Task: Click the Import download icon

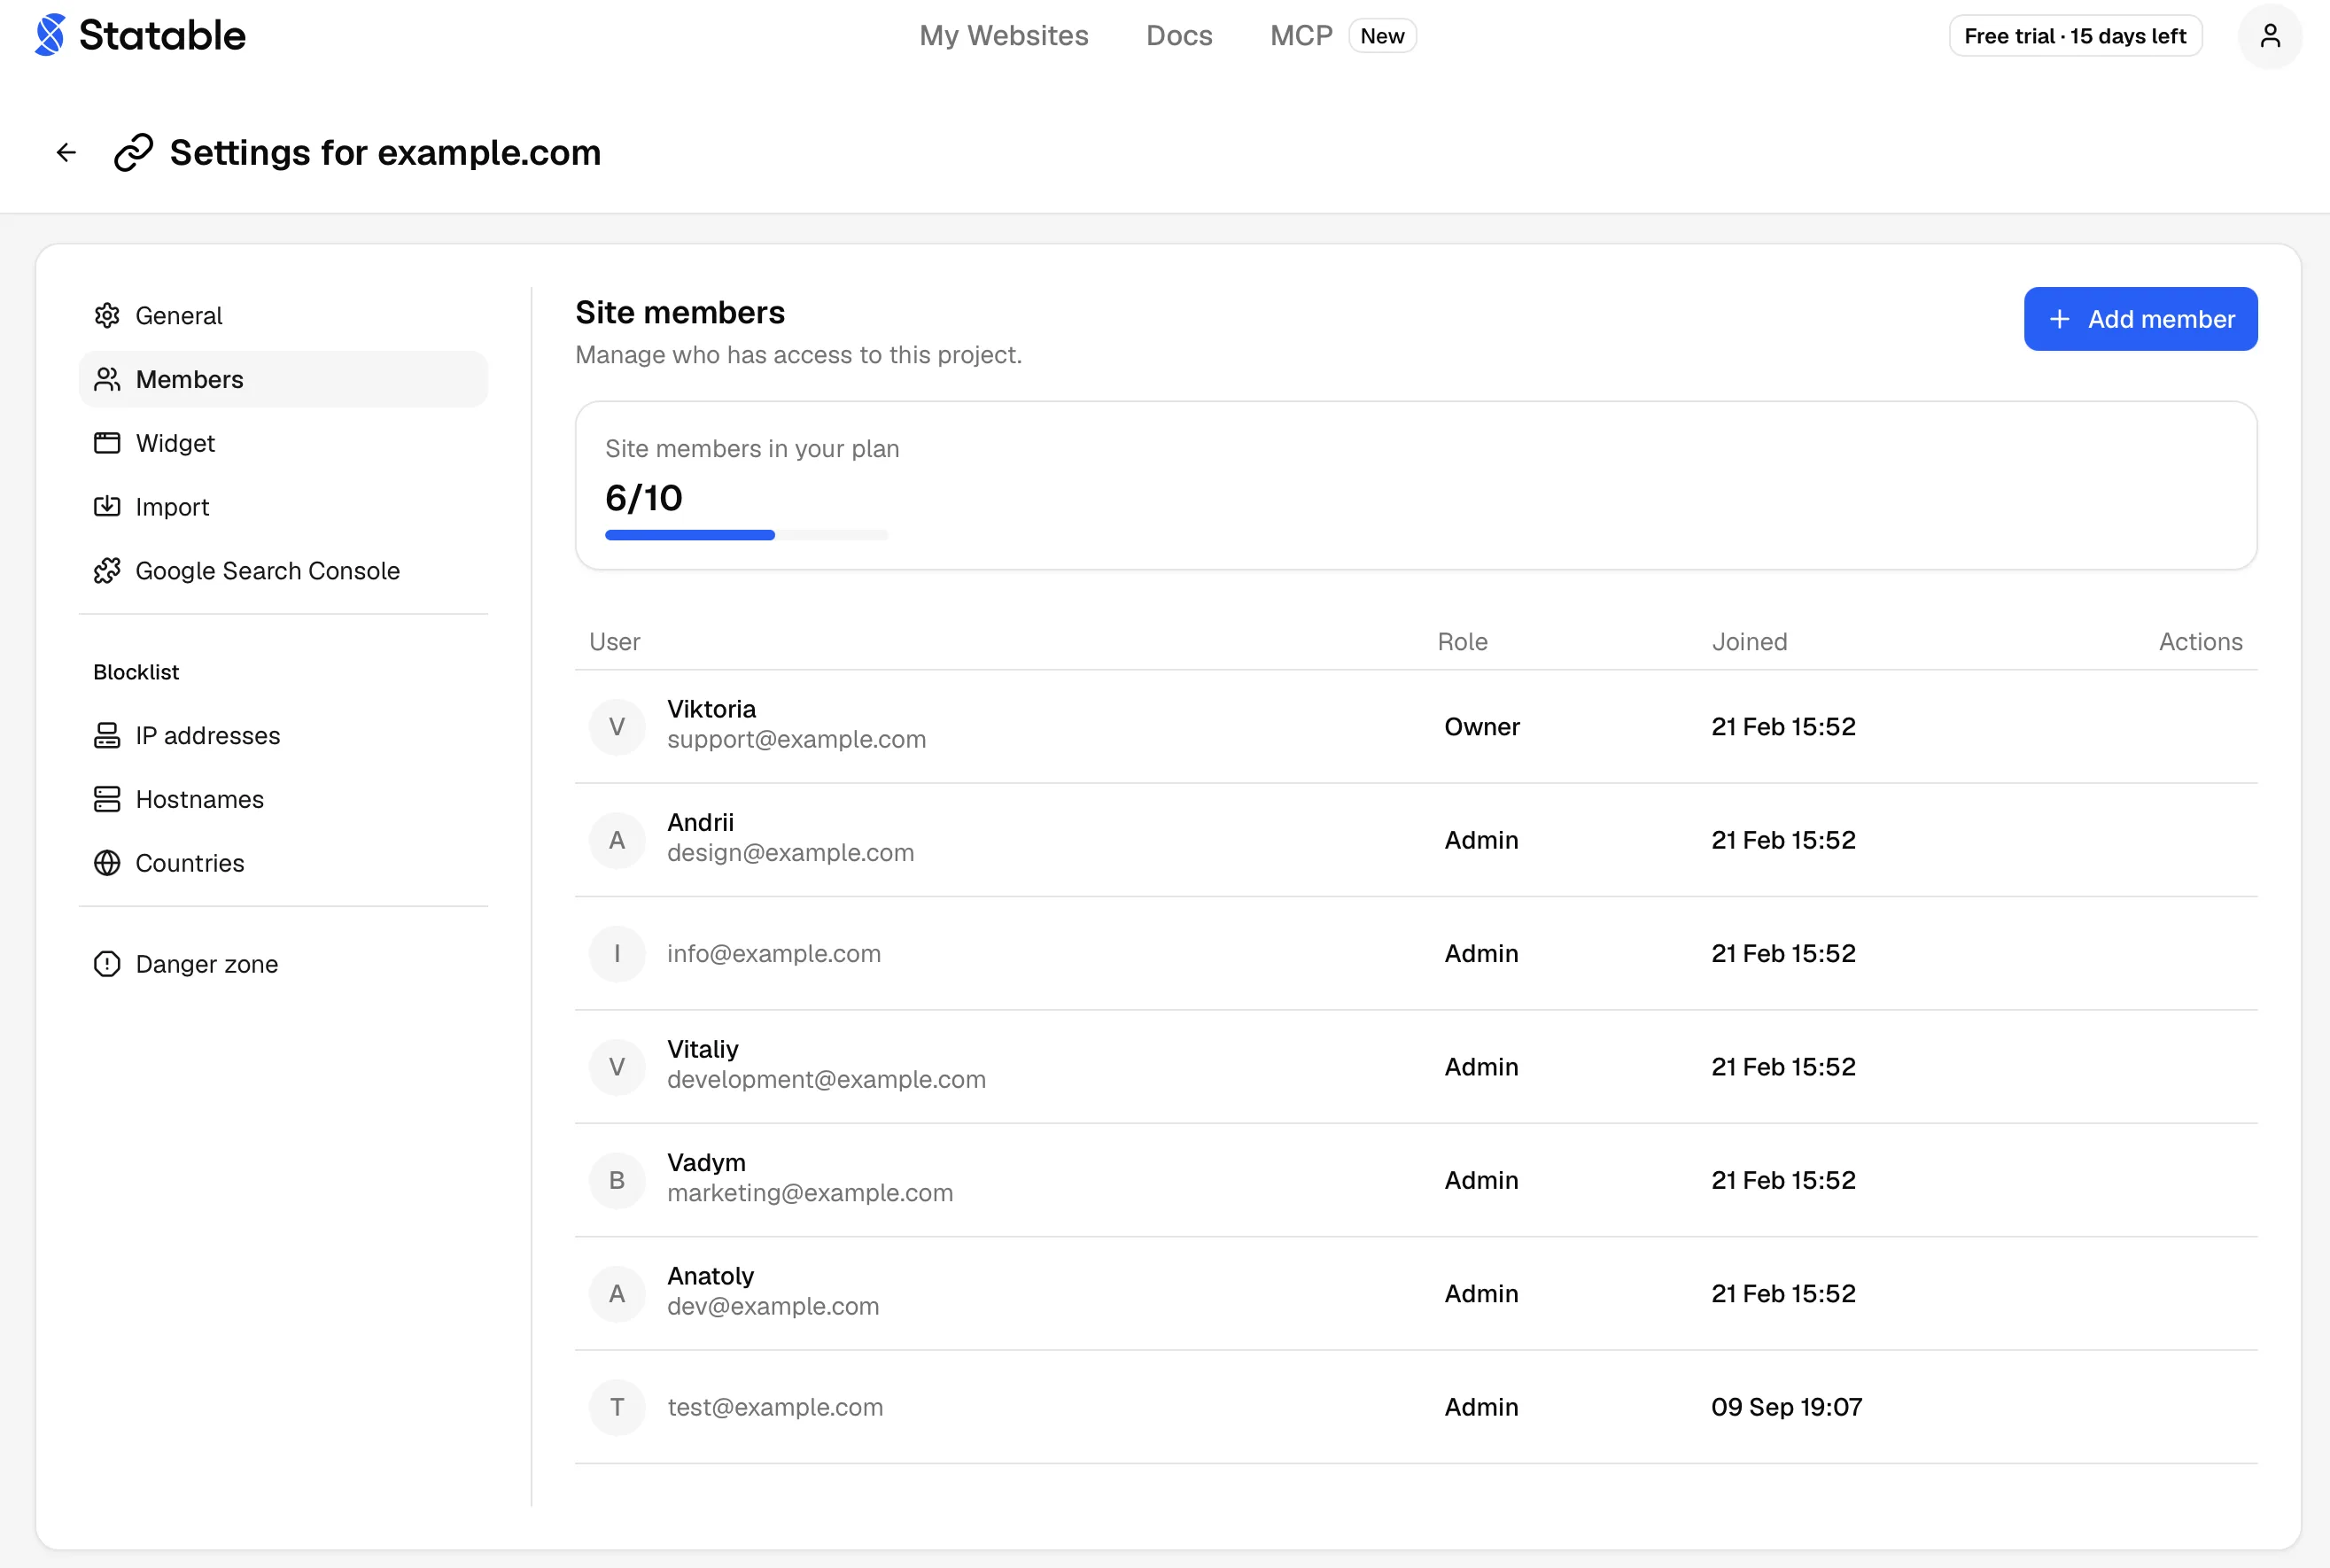Action: point(107,507)
